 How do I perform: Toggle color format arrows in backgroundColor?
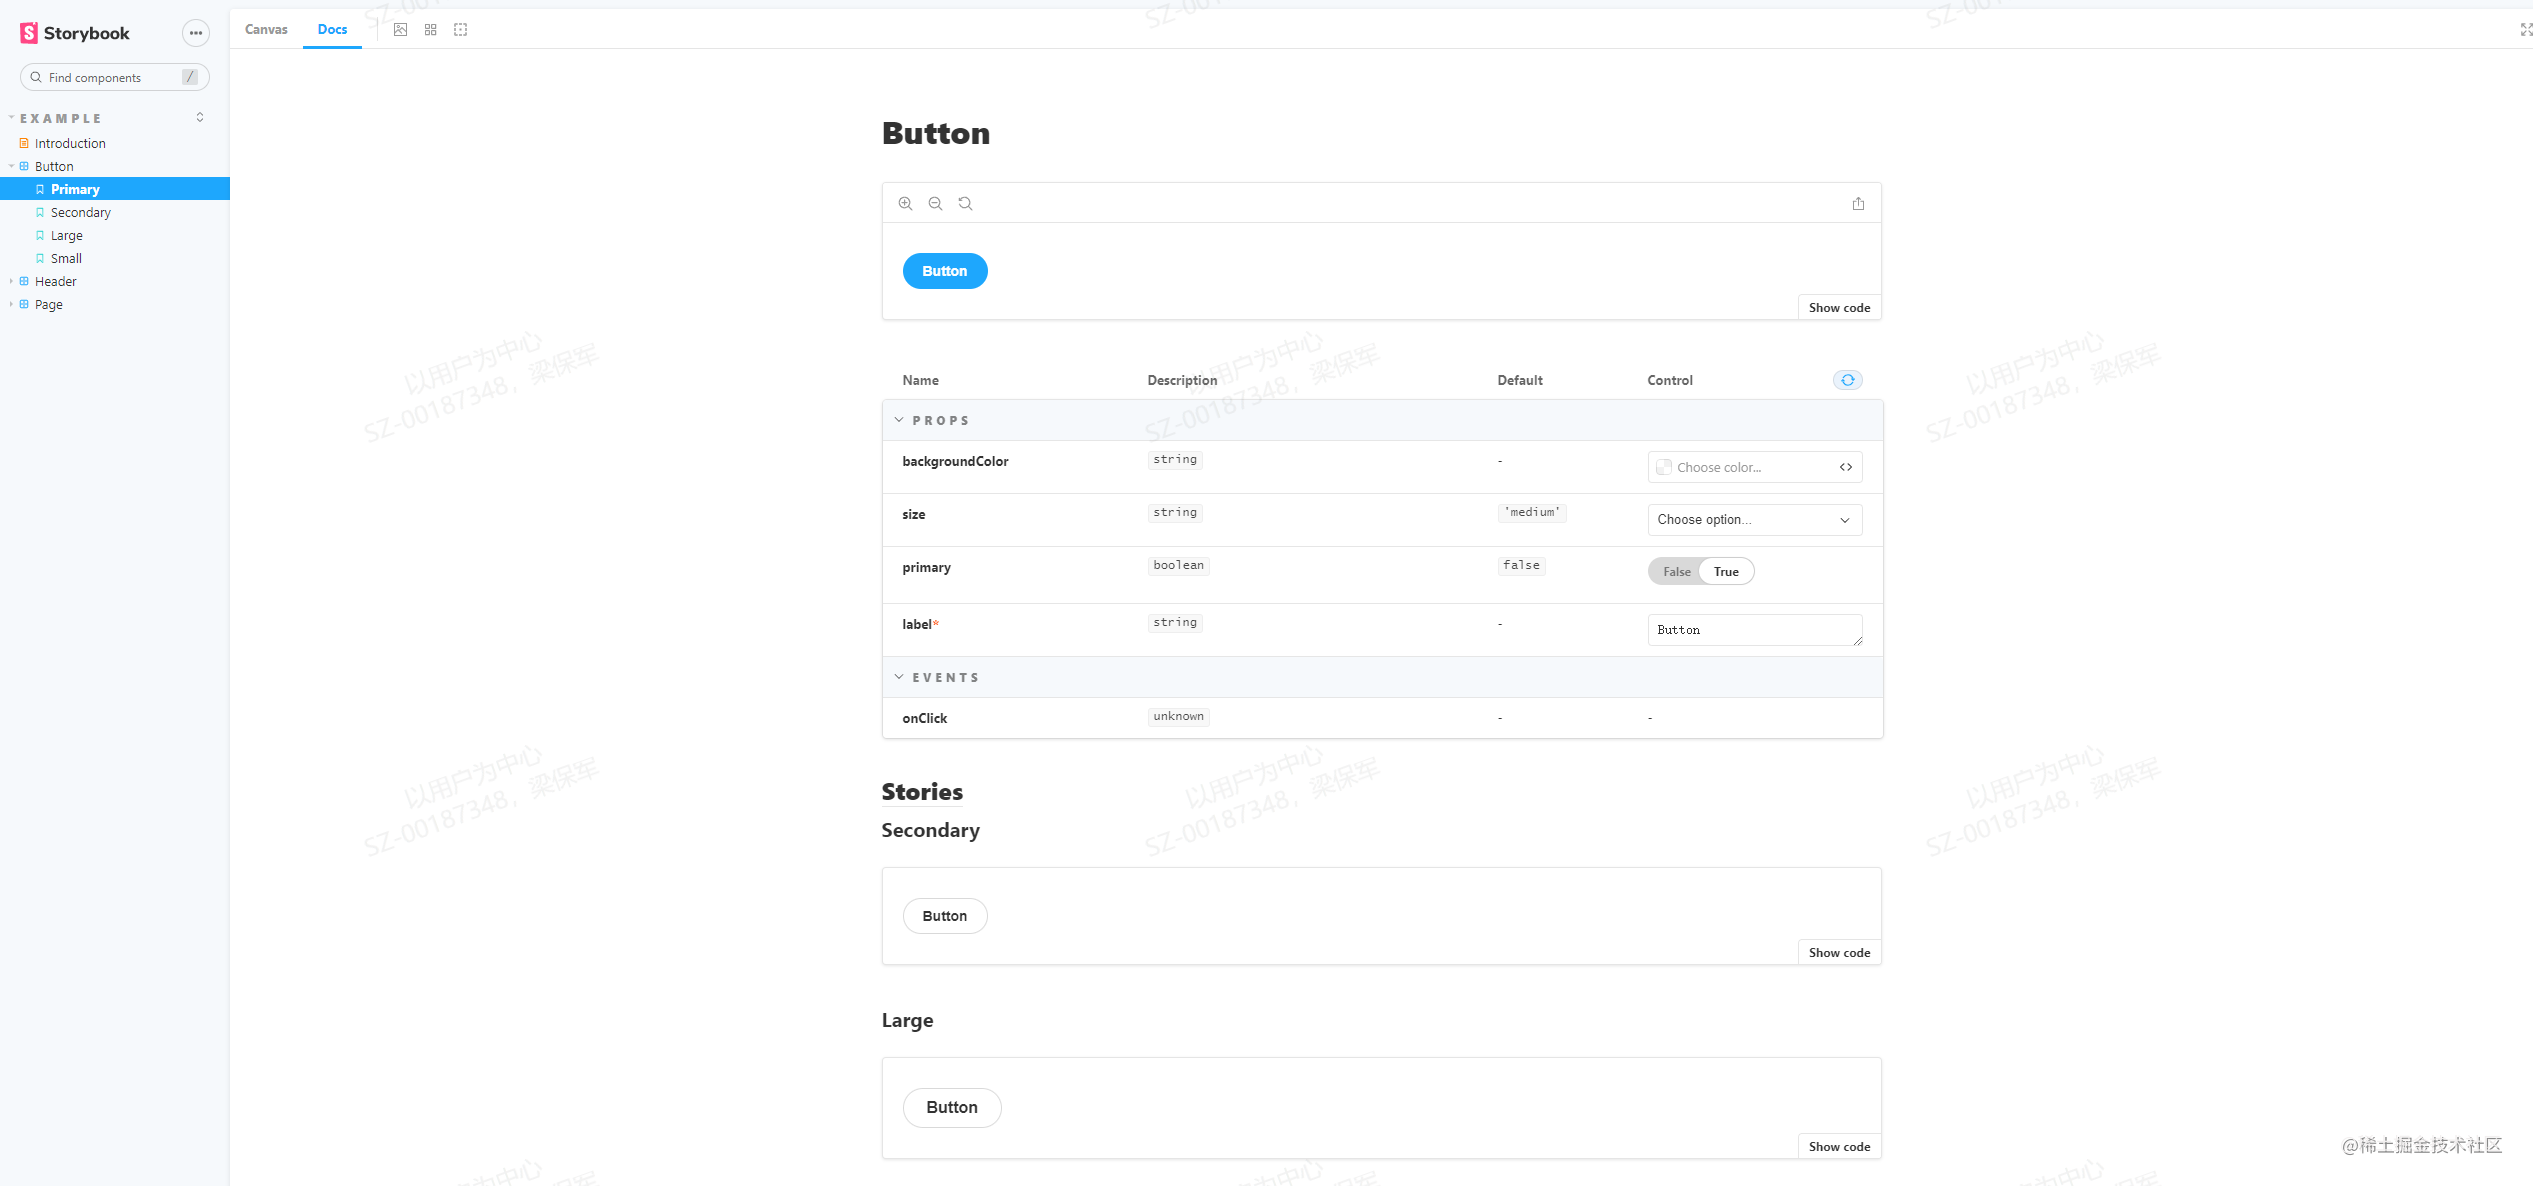(1846, 467)
